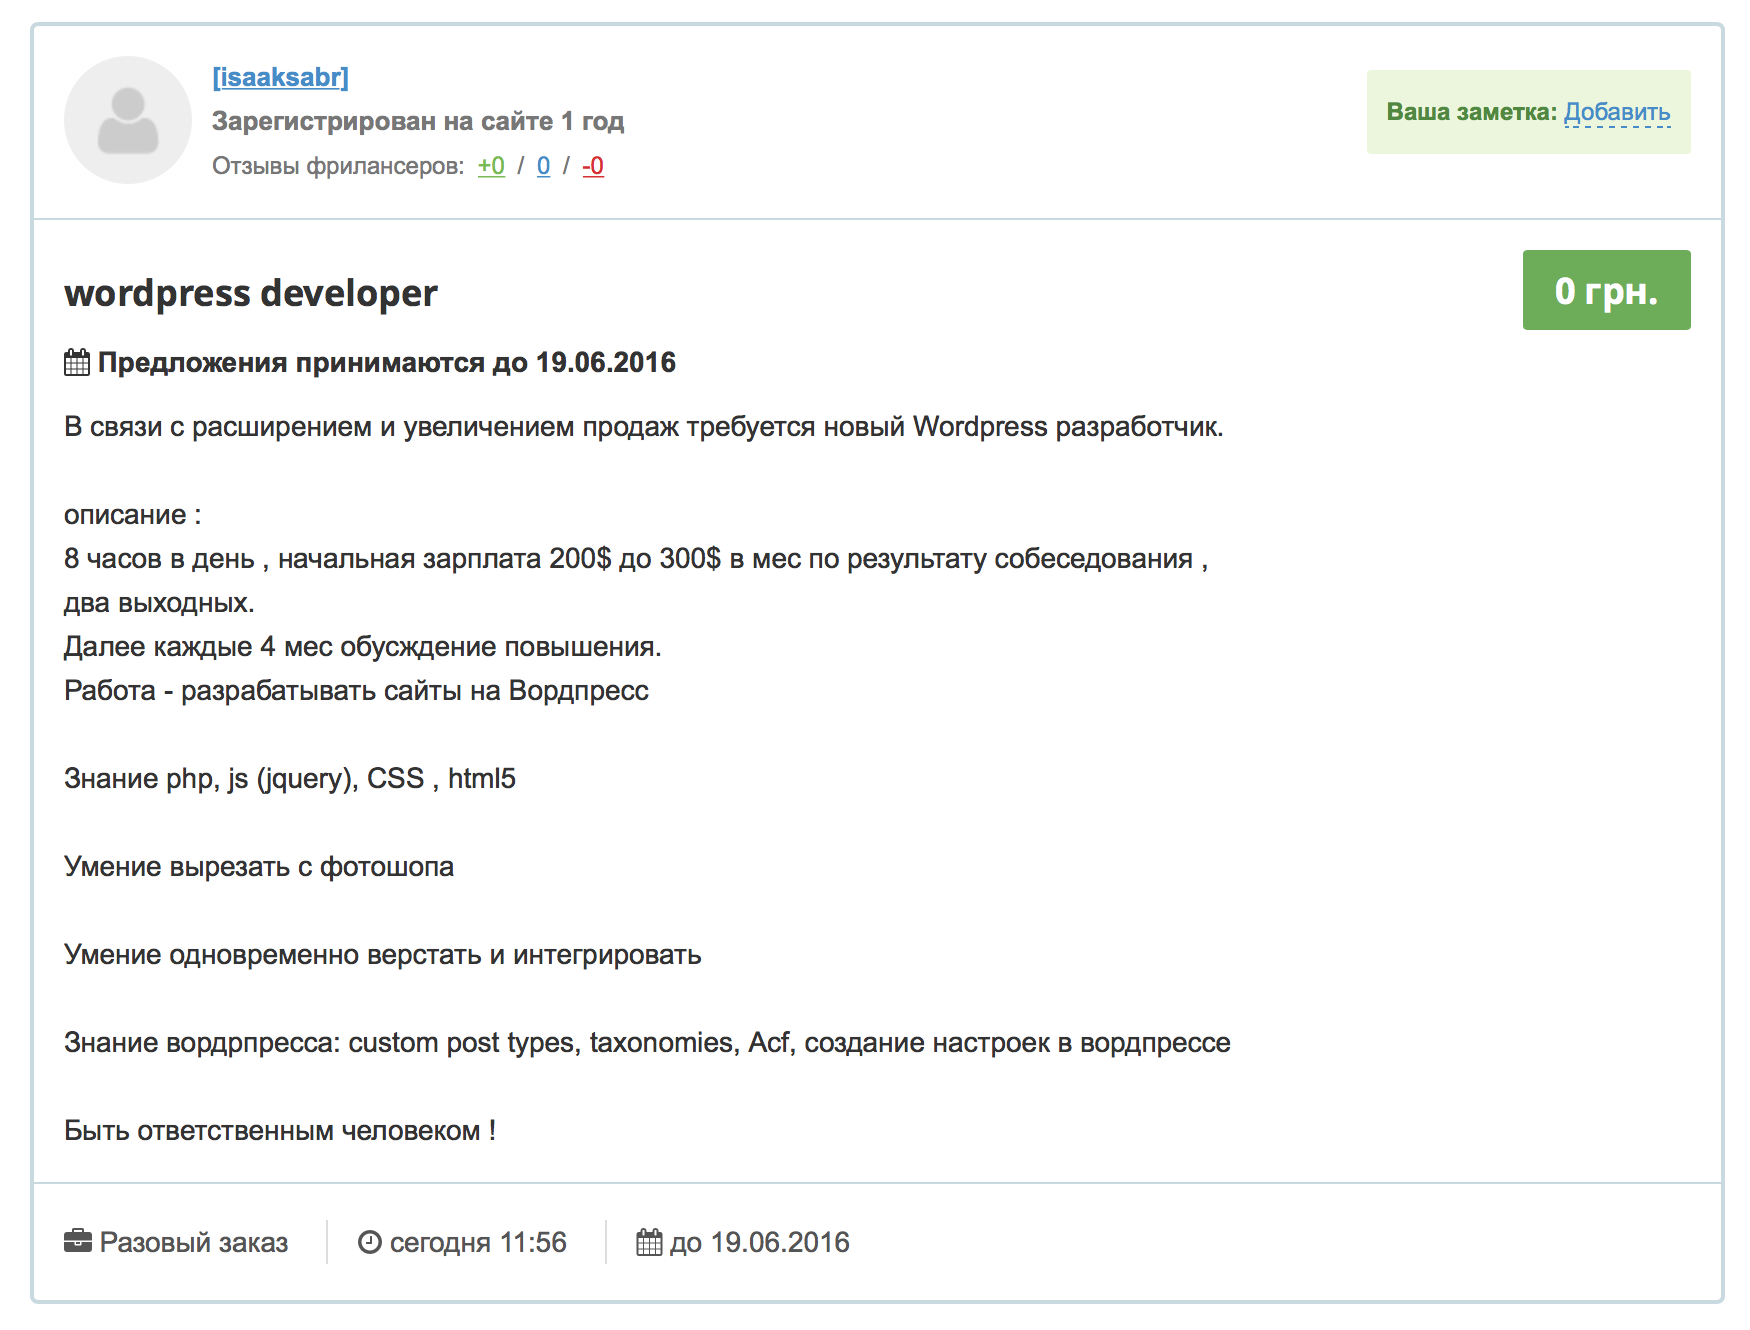The height and width of the screenshot is (1330, 1750).
Task: Click text сегодня 11:56
Action: (x=478, y=1242)
